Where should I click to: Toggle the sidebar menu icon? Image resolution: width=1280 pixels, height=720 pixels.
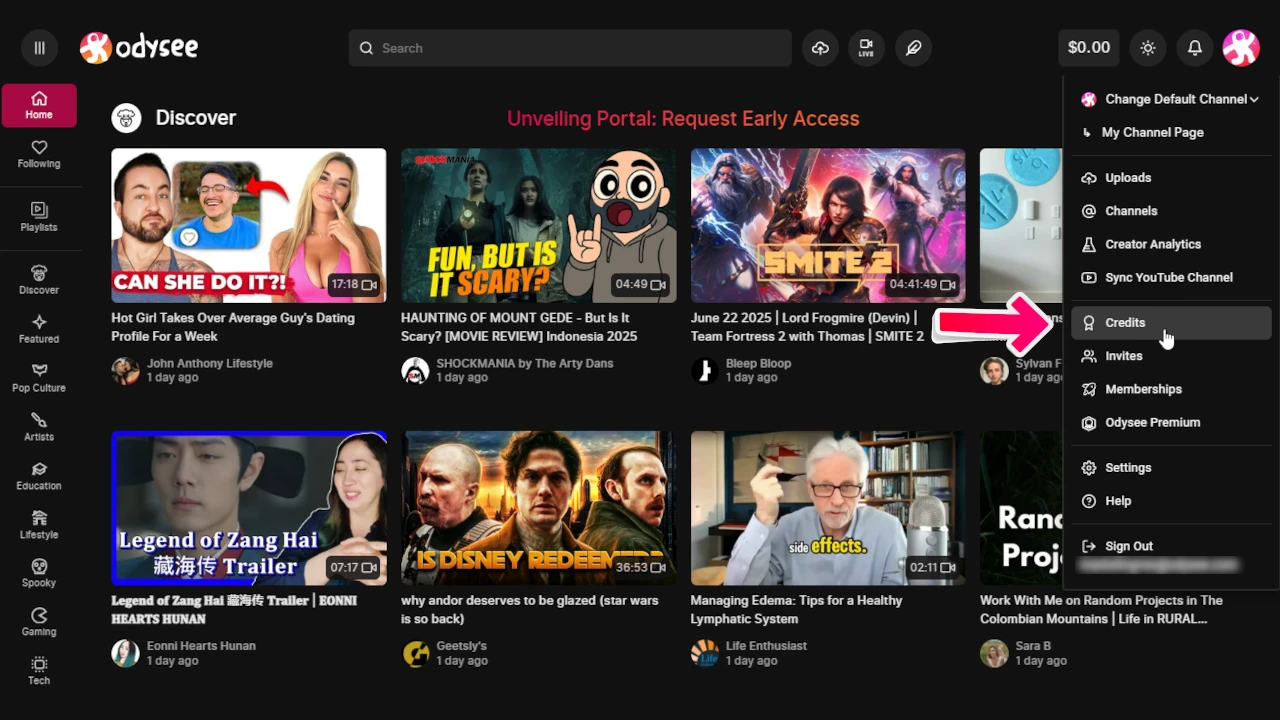coord(39,47)
